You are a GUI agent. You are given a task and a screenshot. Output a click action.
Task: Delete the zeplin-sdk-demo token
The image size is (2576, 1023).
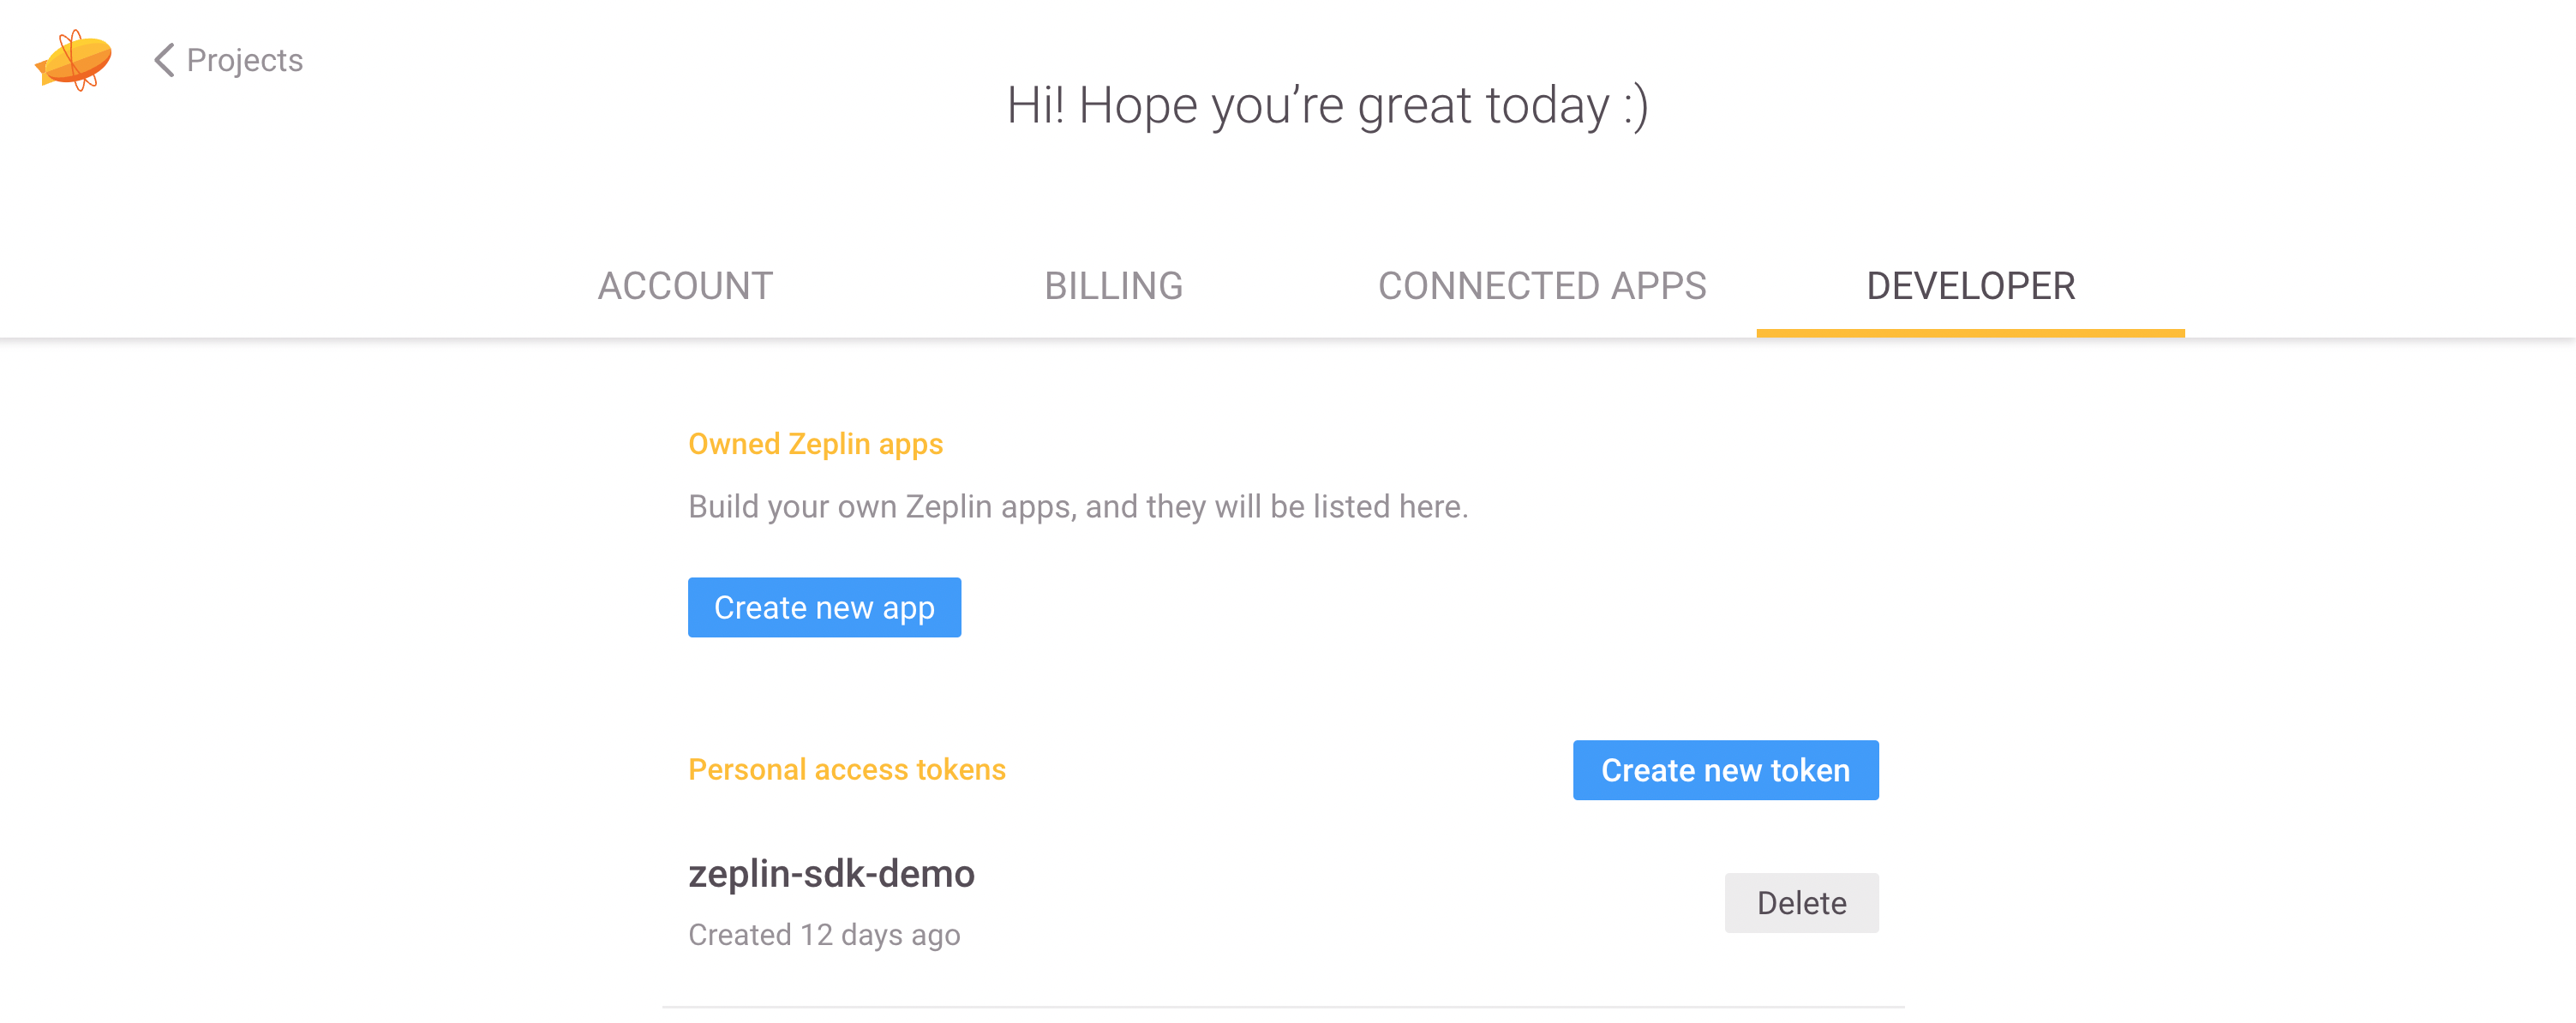click(x=1800, y=902)
